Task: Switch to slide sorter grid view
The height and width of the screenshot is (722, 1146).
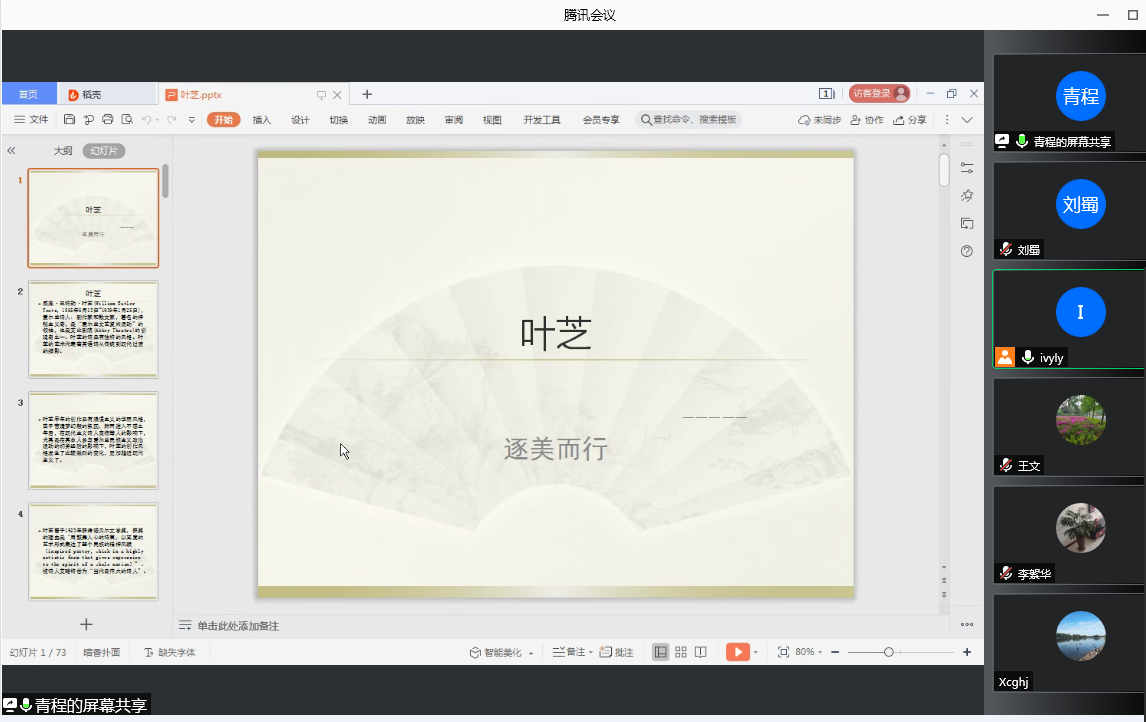Action: [681, 652]
